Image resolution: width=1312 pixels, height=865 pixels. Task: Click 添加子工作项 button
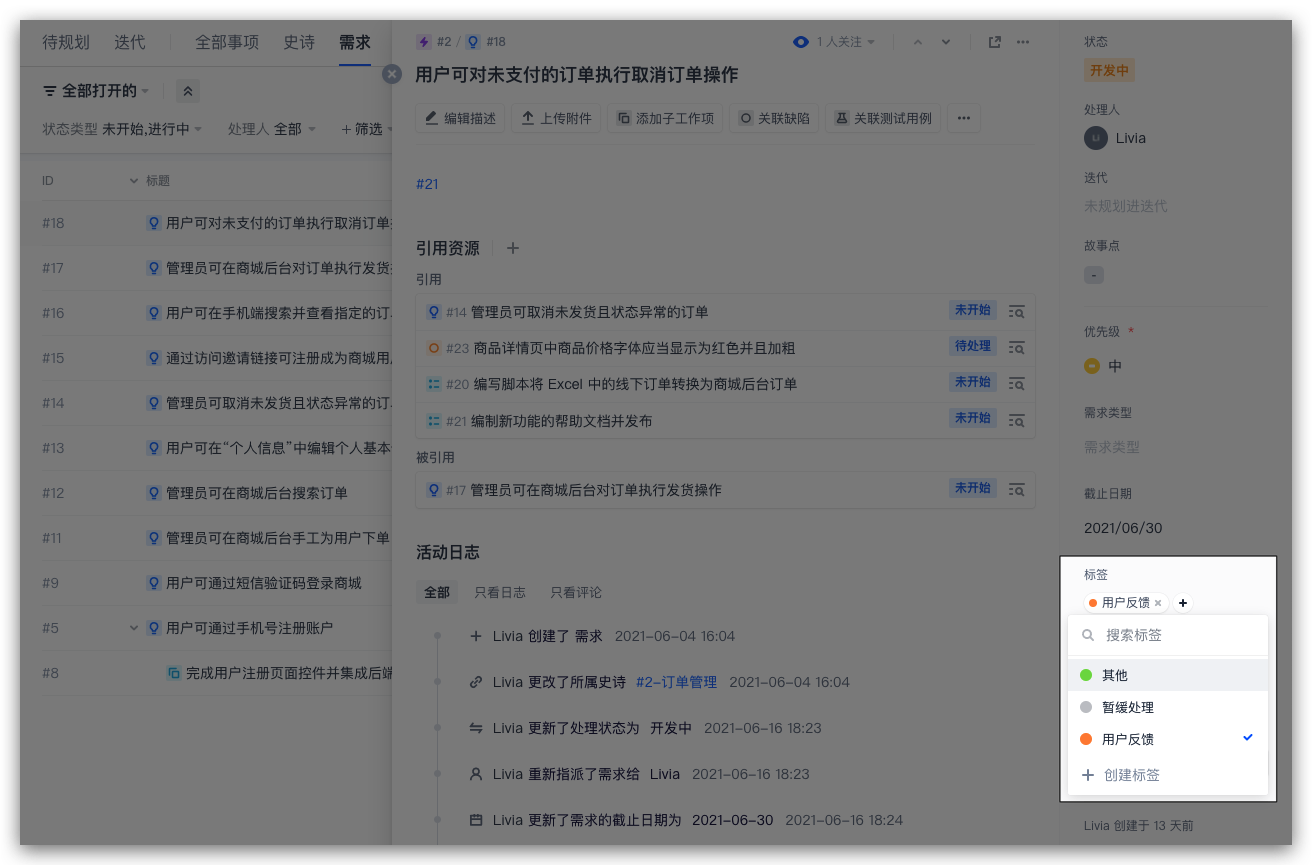[x=666, y=118]
